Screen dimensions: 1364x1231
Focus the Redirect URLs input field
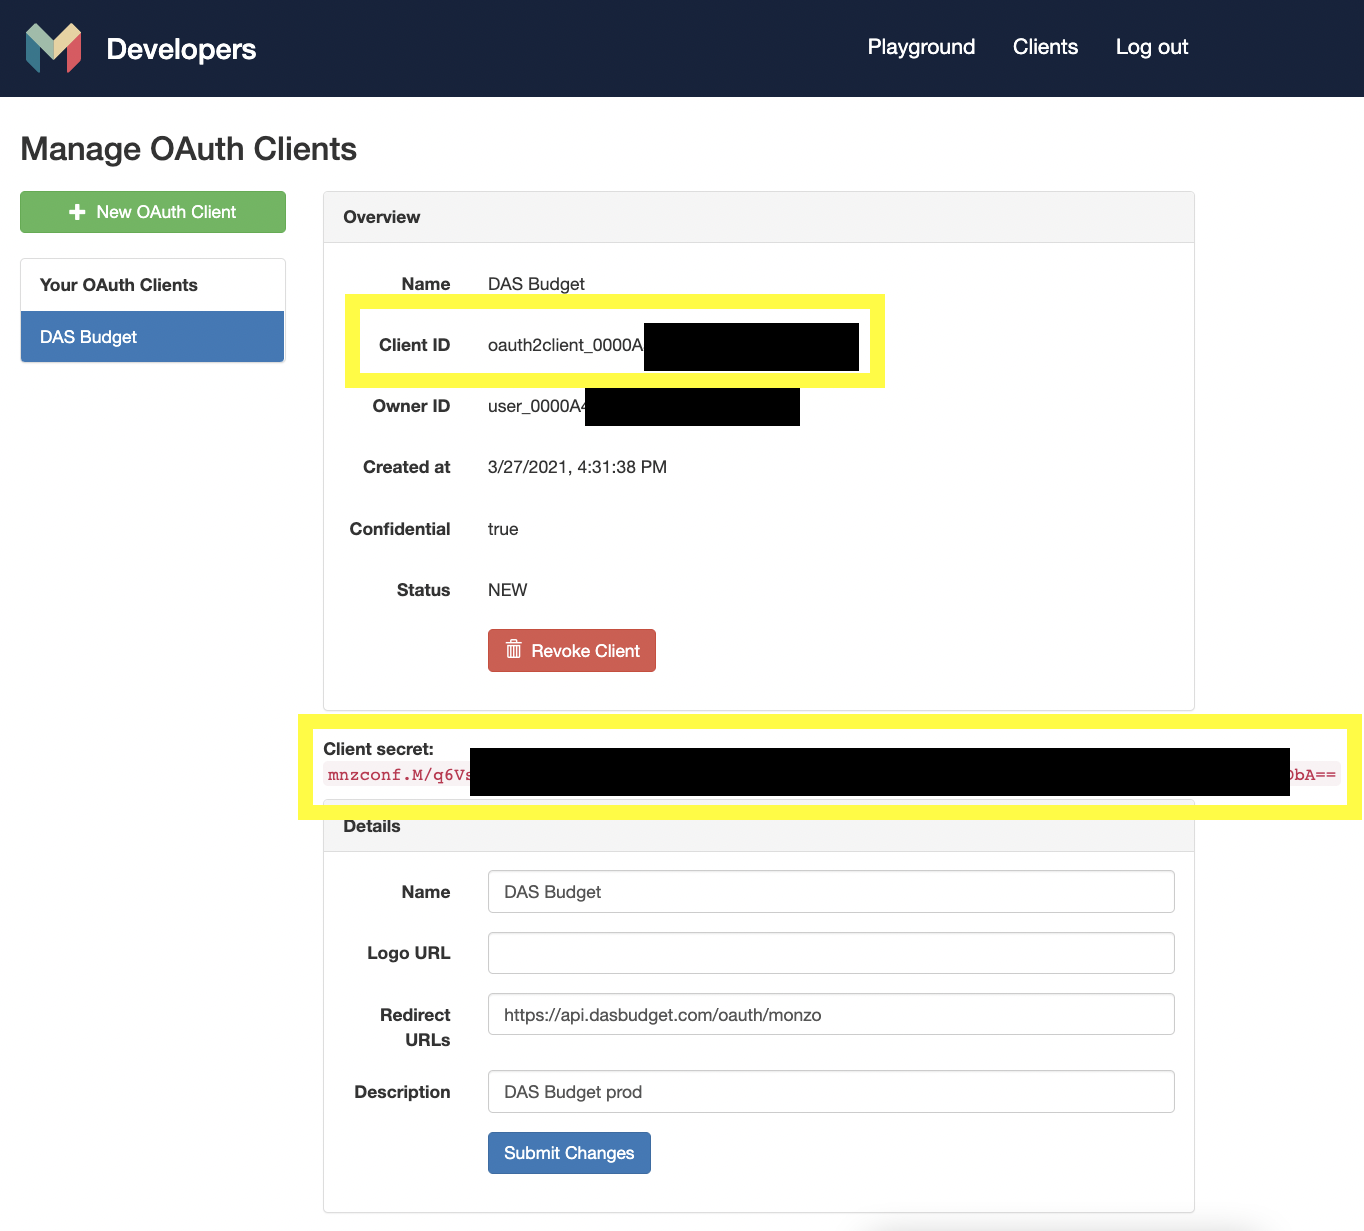coord(831,1015)
